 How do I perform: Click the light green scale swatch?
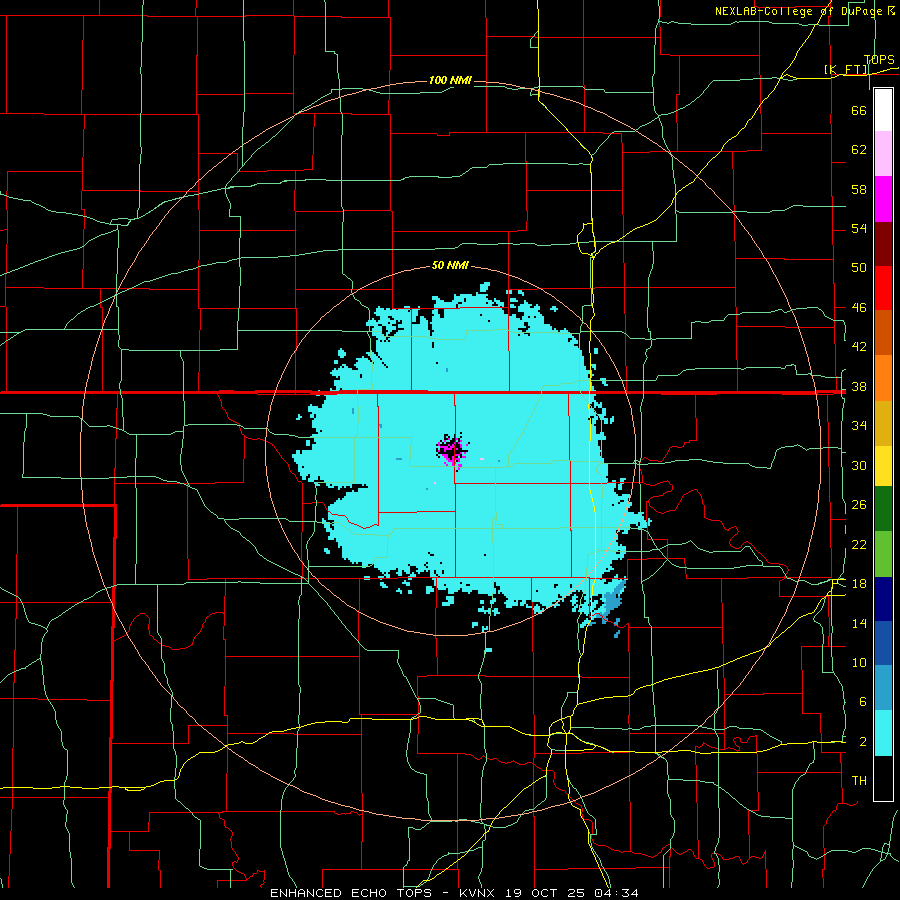coord(883,554)
